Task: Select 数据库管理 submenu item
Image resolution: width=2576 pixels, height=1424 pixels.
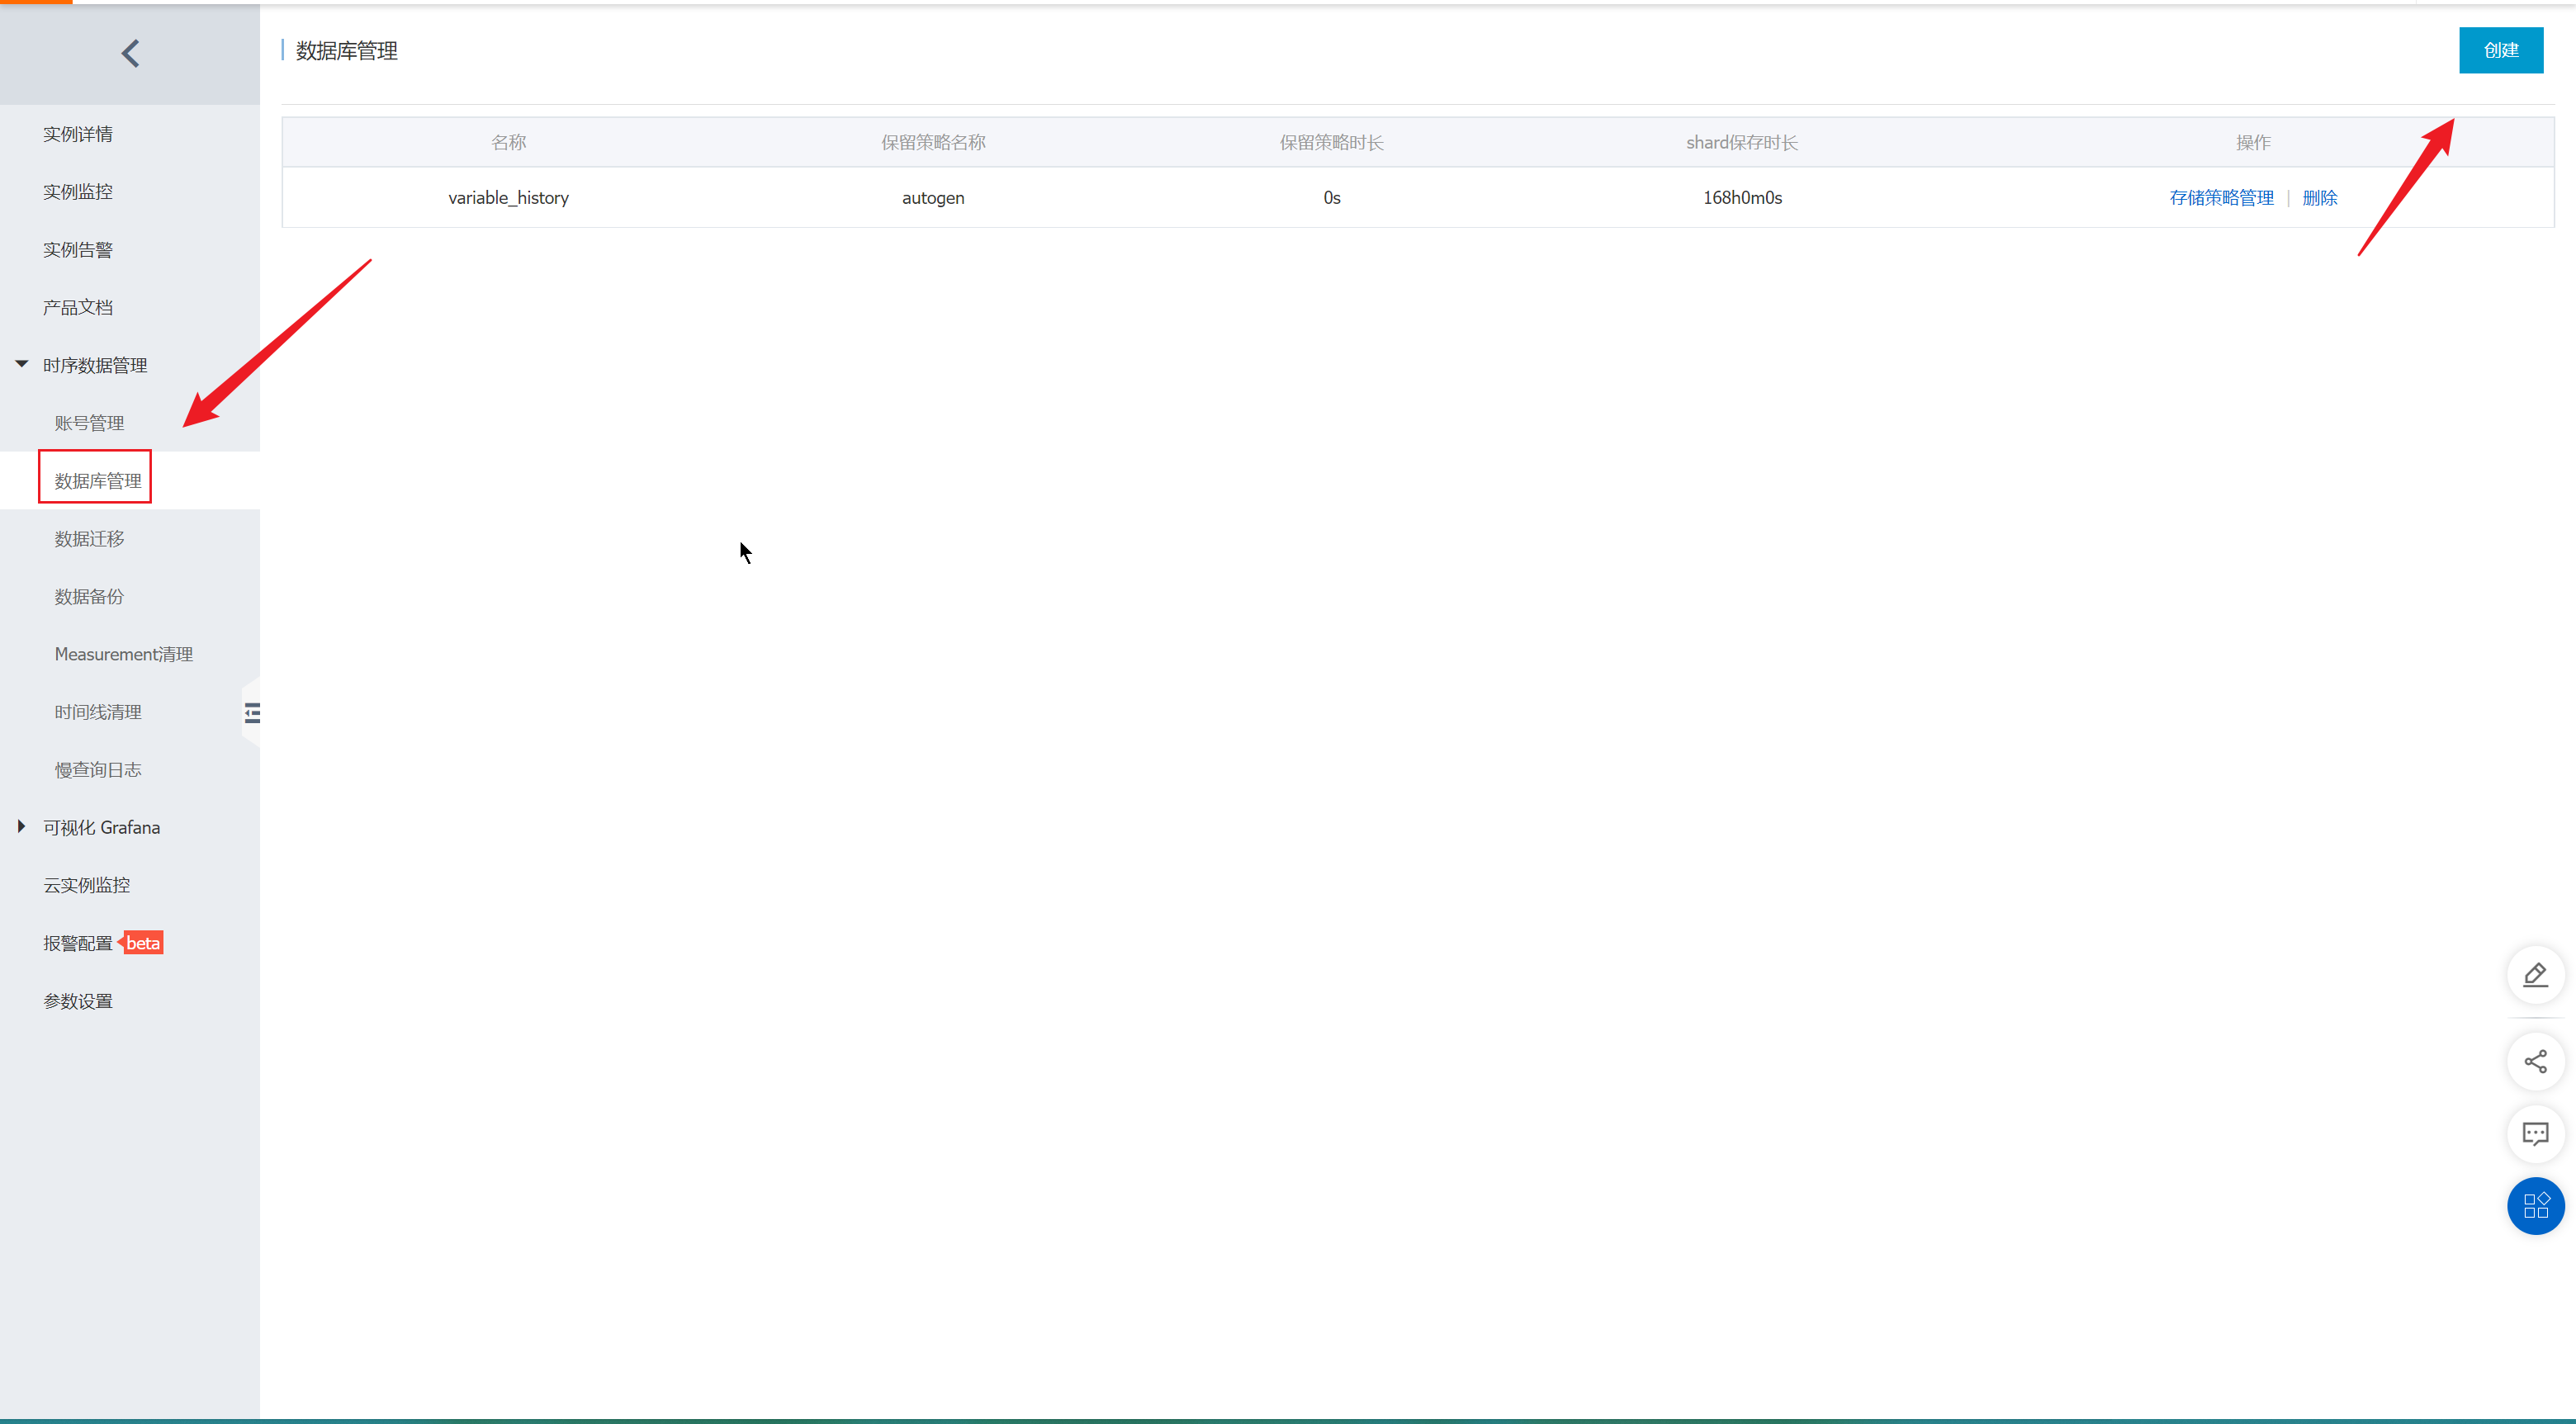Action: [x=98, y=481]
